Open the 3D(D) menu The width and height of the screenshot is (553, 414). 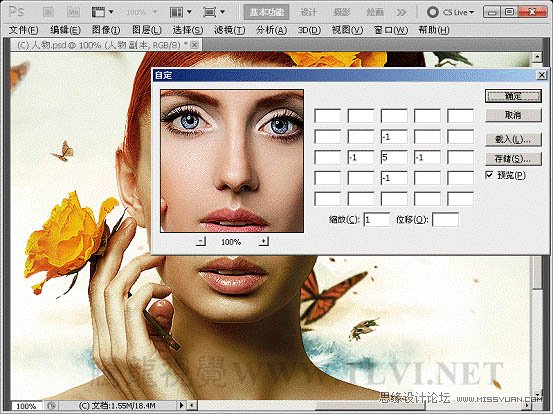[x=309, y=30]
